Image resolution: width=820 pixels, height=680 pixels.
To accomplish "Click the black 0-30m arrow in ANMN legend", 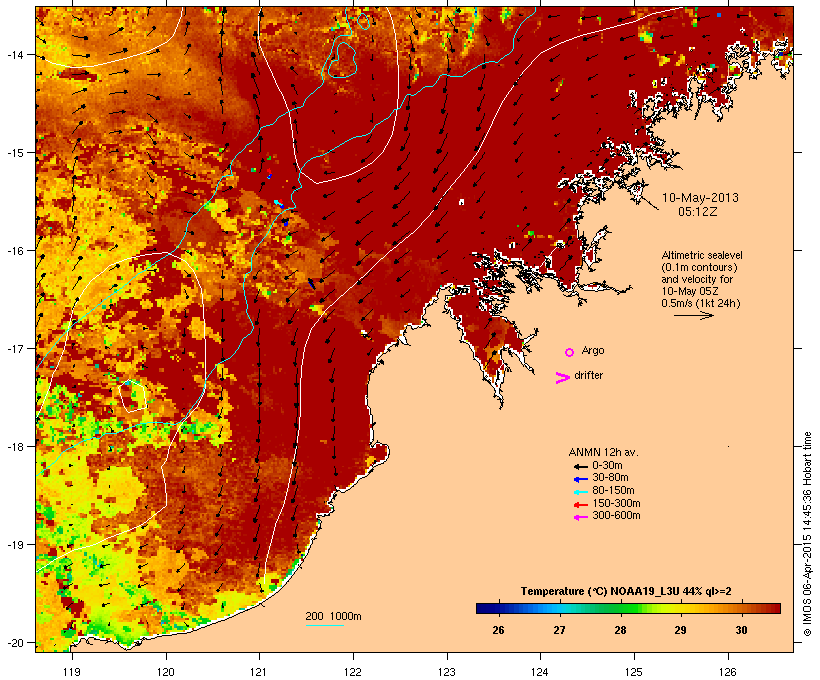I will pyautogui.click(x=580, y=466).
